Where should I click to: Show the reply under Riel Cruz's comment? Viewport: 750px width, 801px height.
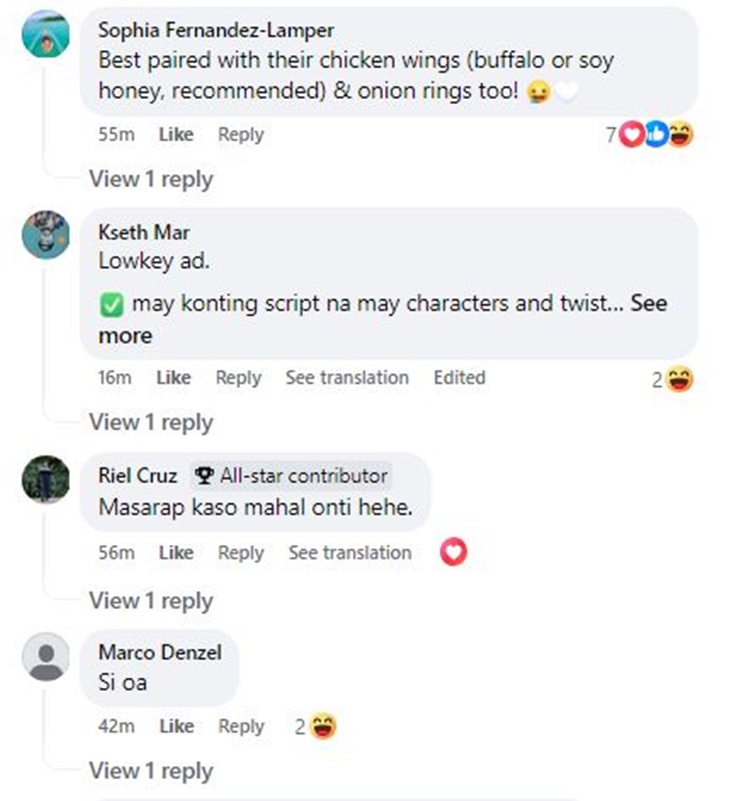tap(151, 601)
